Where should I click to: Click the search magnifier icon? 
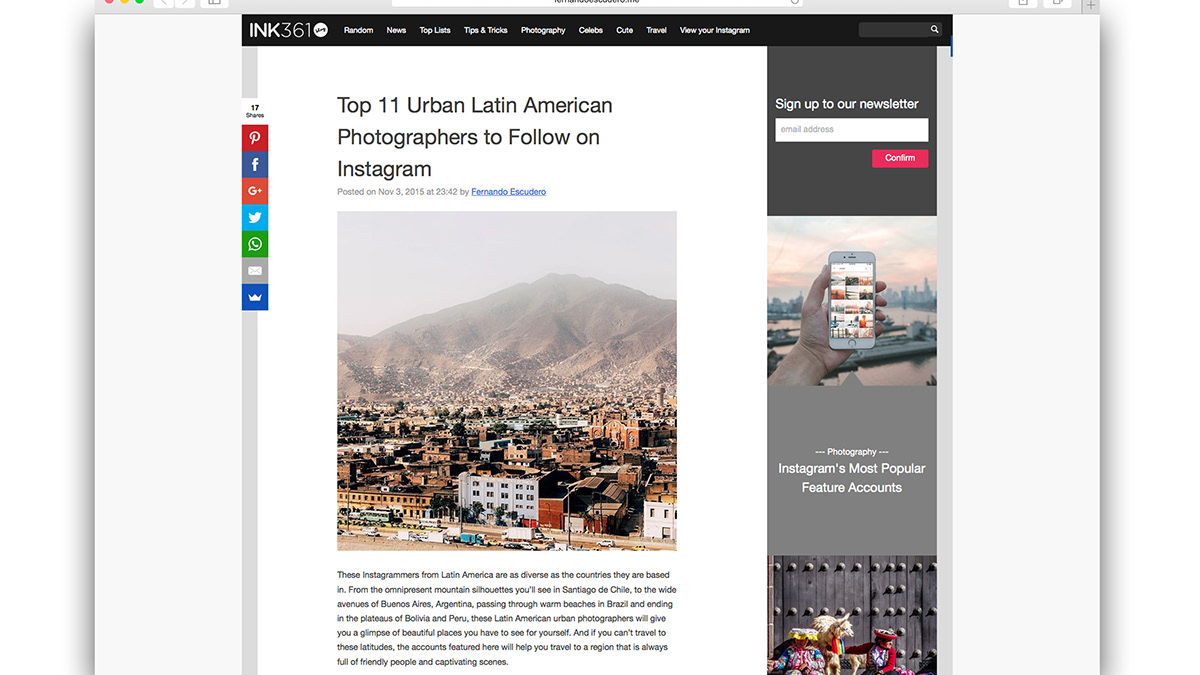click(935, 30)
